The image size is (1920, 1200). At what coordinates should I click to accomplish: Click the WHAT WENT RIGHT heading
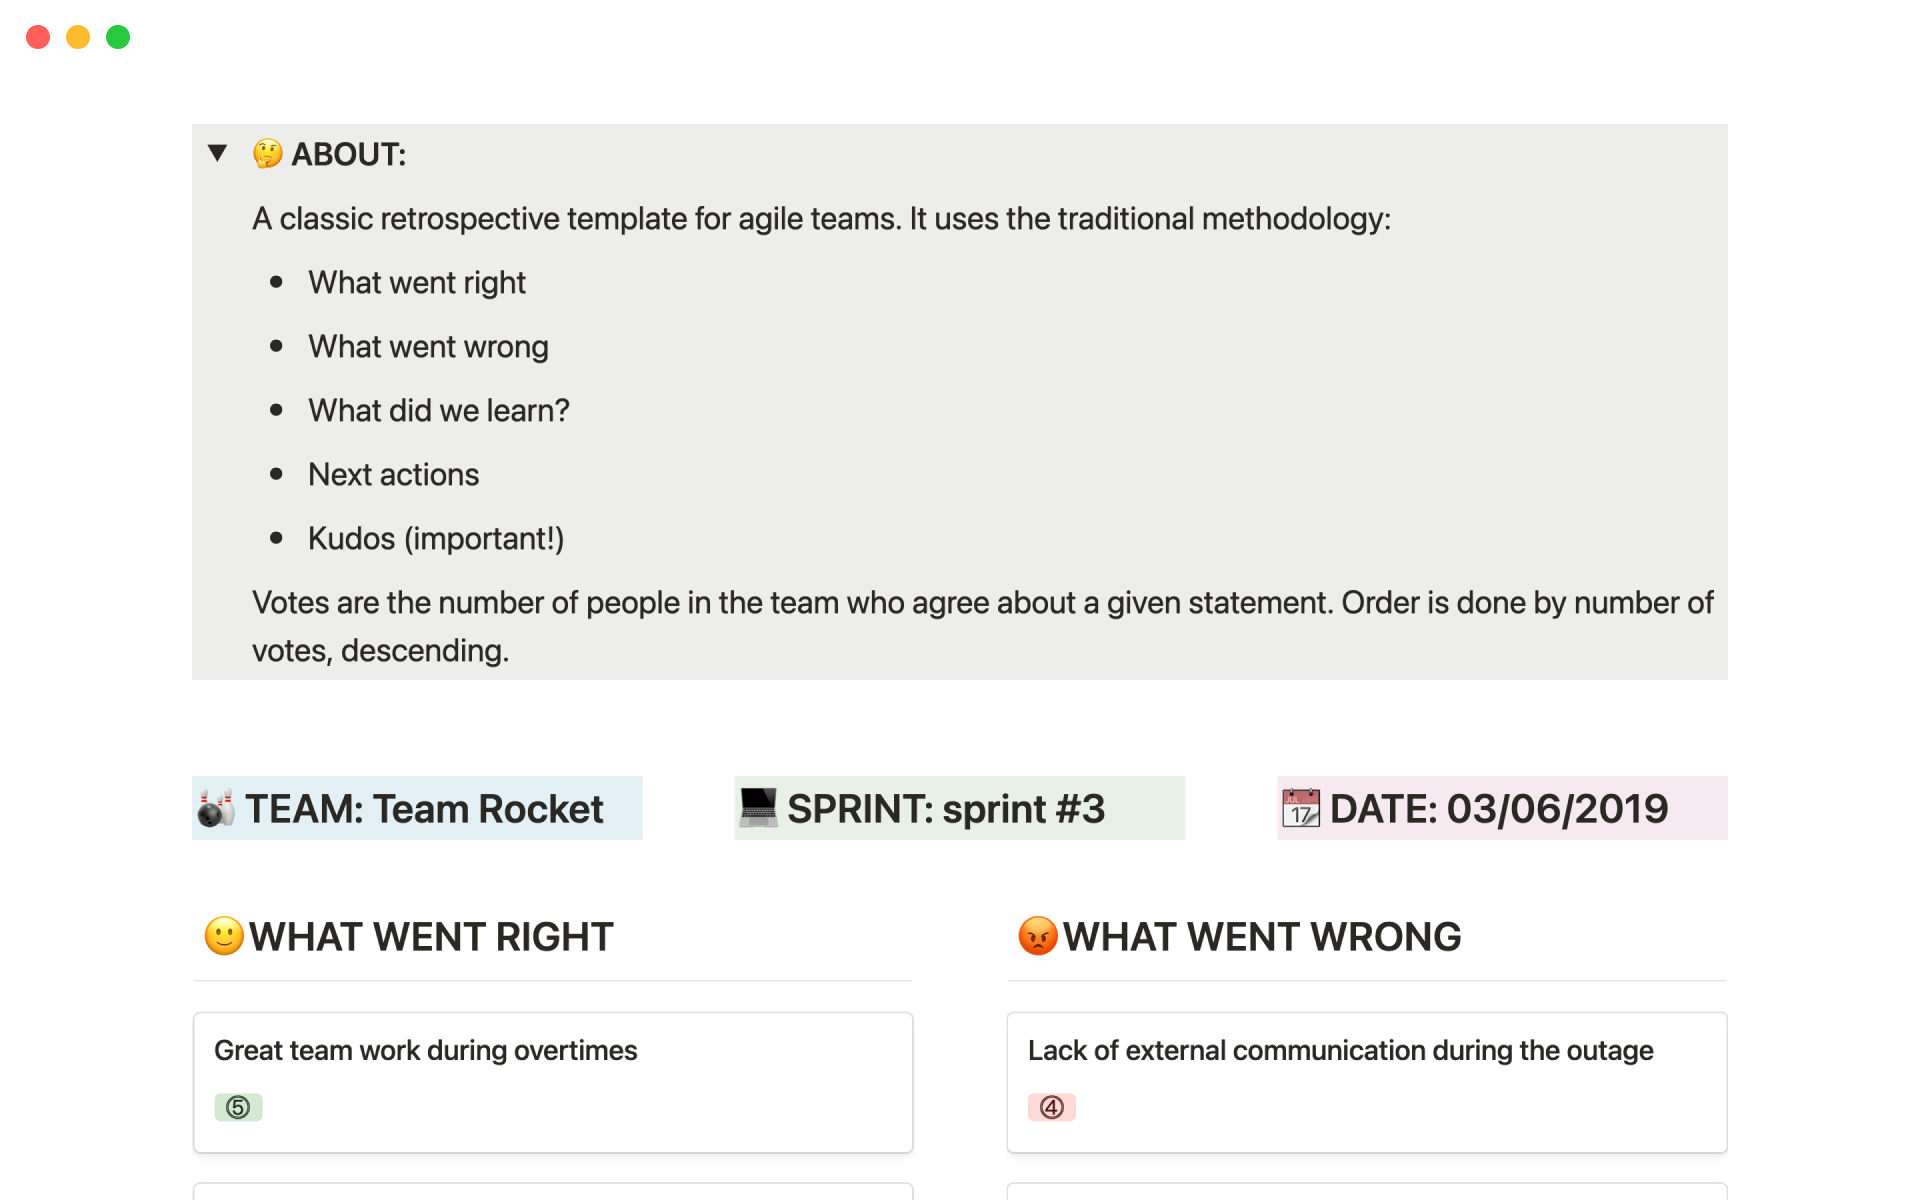pyautogui.click(x=431, y=937)
